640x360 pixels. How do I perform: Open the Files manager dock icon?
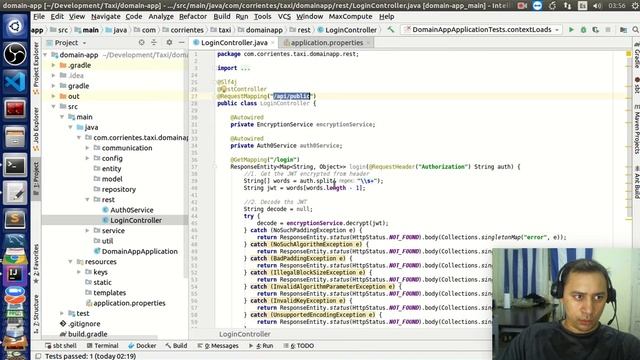point(15,137)
